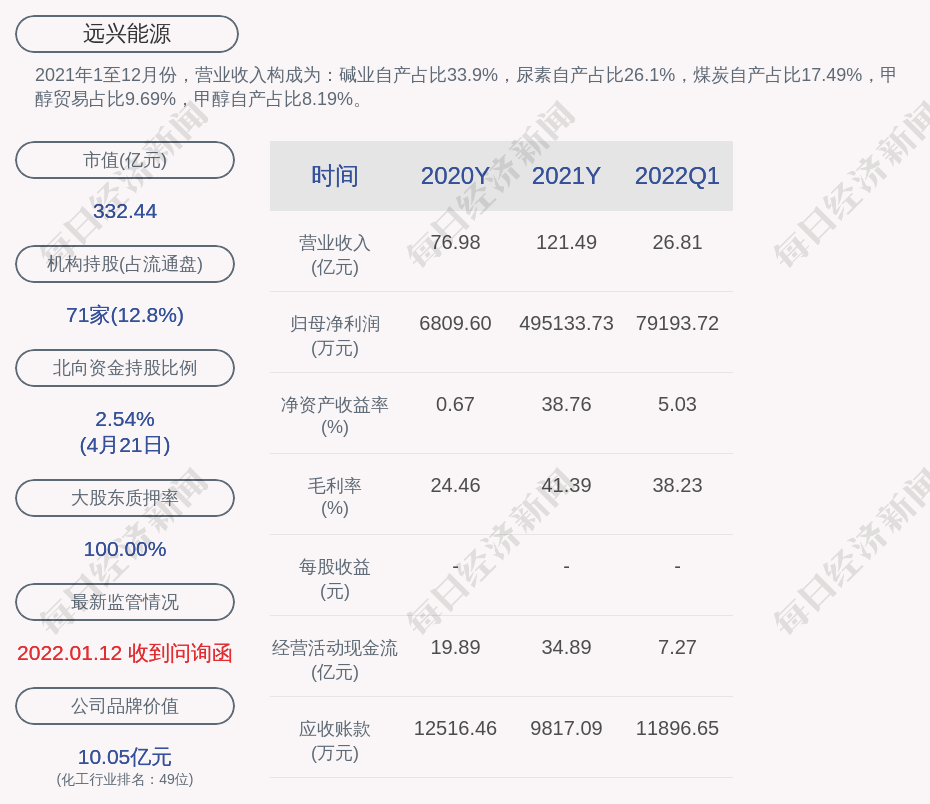Click the 毛利率(%) row label
Viewport: 930px width, 804px height.
click(x=335, y=497)
